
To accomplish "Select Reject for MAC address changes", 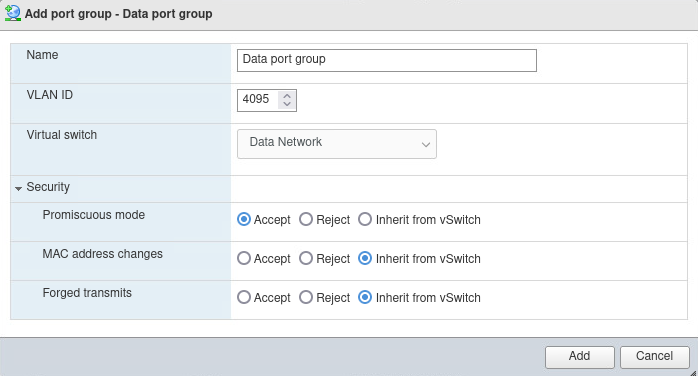I will pyautogui.click(x=306, y=259).
